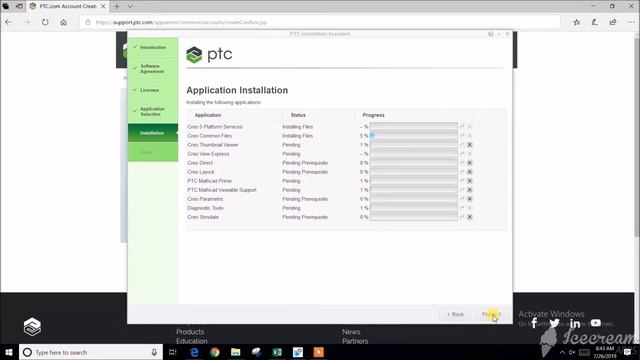Image resolution: width=640 pixels, height=360 pixels.
Task: Click the customize arrow for Creo Direct
Action: pos(462,163)
